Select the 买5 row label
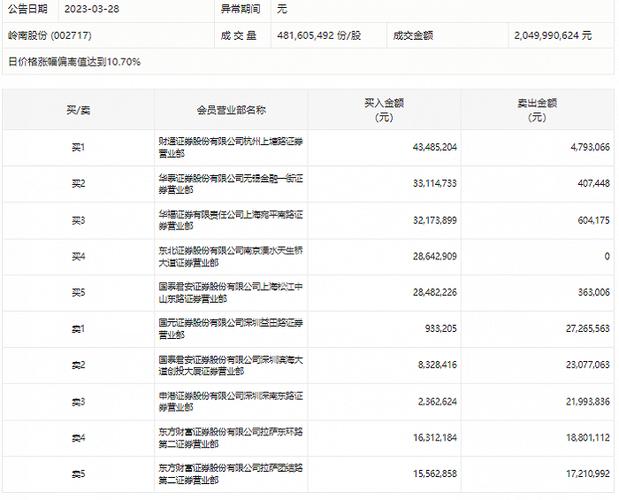Screen dimensions: 619x500 coord(78,292)
